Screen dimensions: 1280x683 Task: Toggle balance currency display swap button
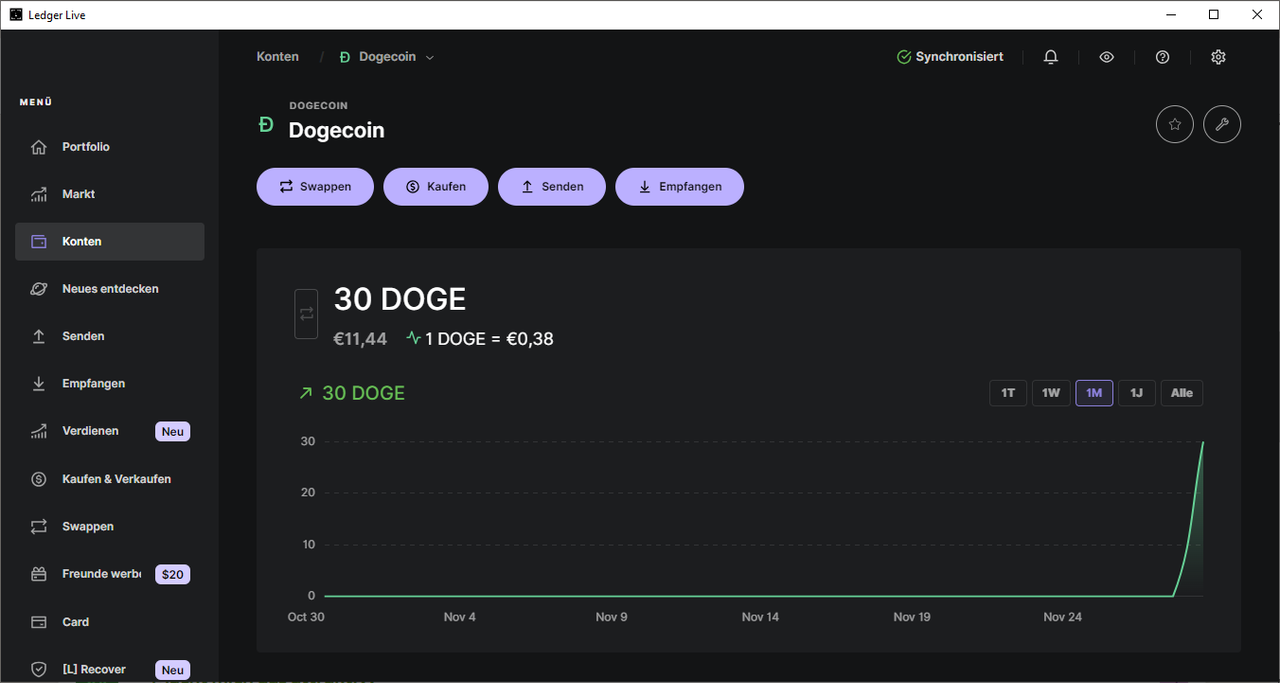coord(306,314)
